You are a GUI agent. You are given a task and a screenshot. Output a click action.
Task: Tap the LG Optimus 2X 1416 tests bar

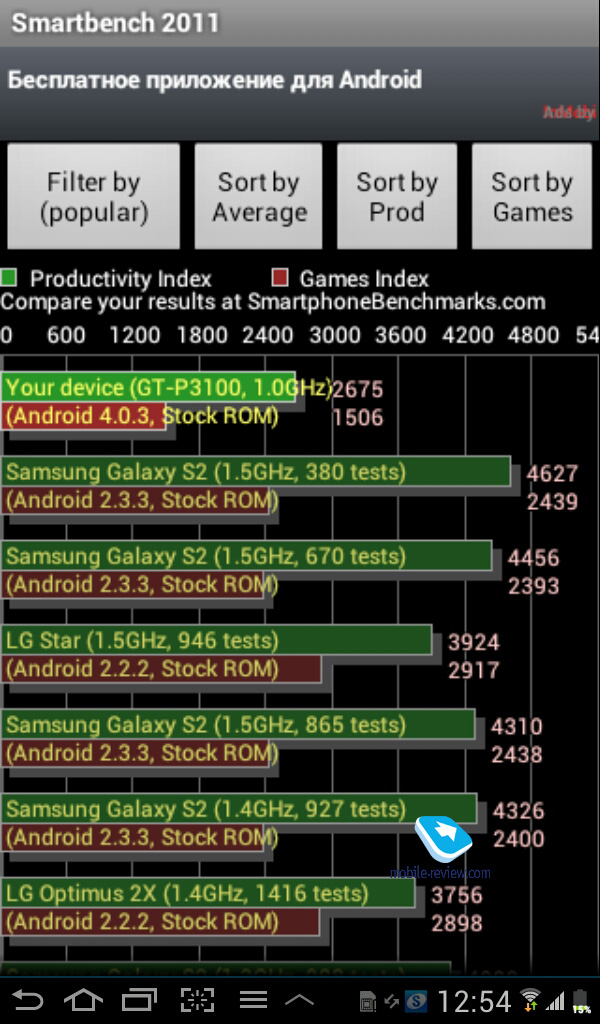pos(208,892)
